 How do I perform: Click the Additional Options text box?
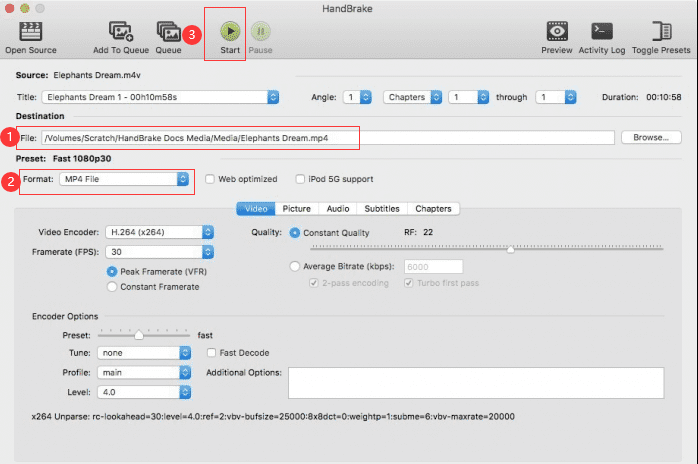pos(476,383)
